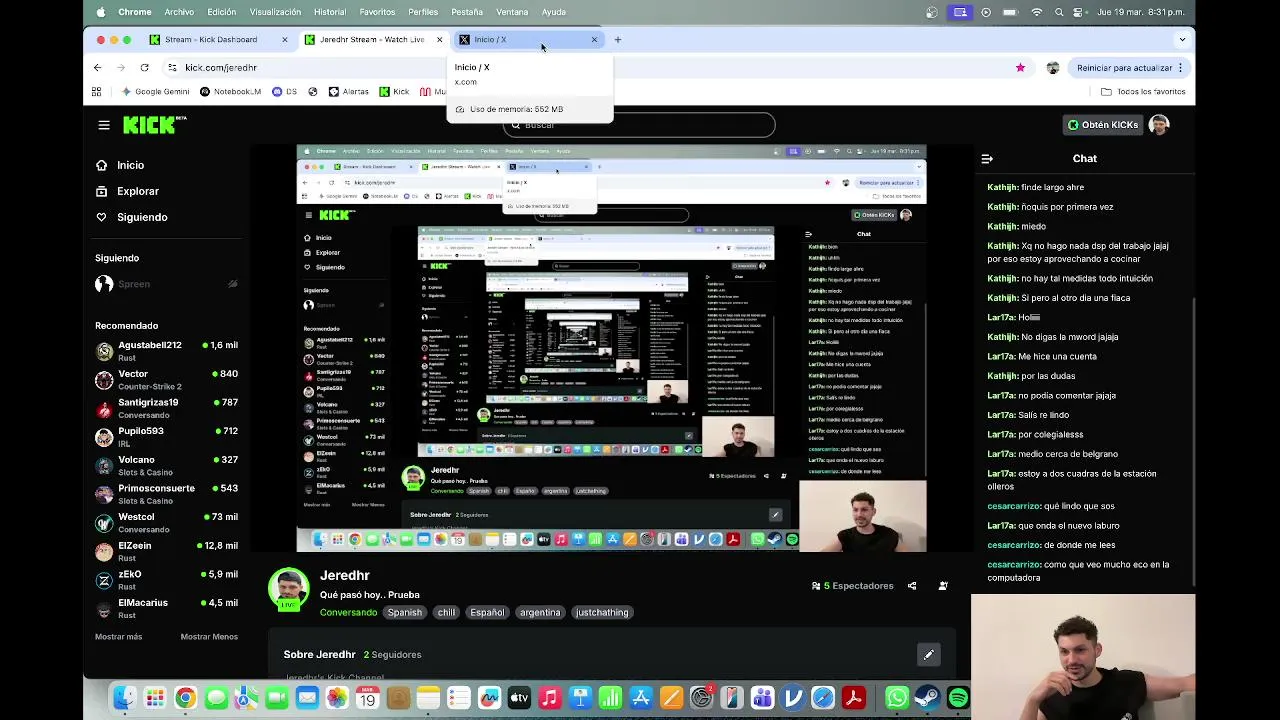Open Freeform in the Dock
This screenshot has height=720, width=1280.
click(x=489, y=698)
